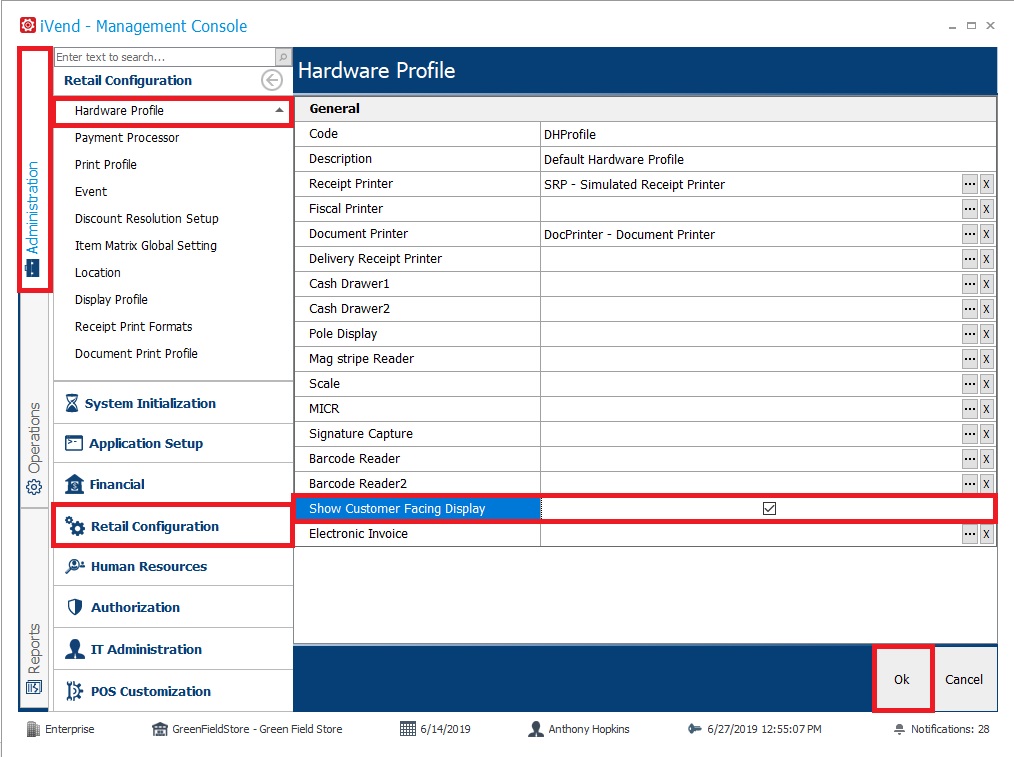The height and width of the screenshot is (757, 1014).
Task: Open Document Print Profile
Action: [136, 354]
